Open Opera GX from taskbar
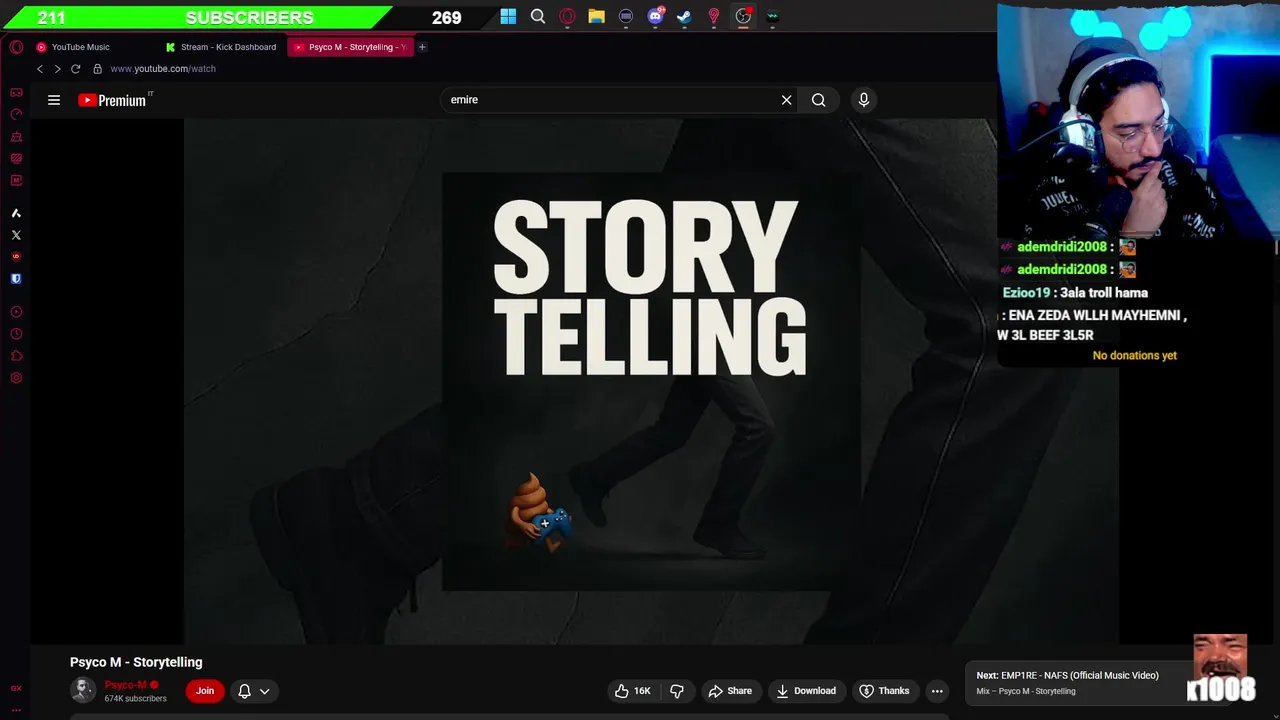Image resolution: width=1280 pixels, height=720 pixels. coord(567,16)
